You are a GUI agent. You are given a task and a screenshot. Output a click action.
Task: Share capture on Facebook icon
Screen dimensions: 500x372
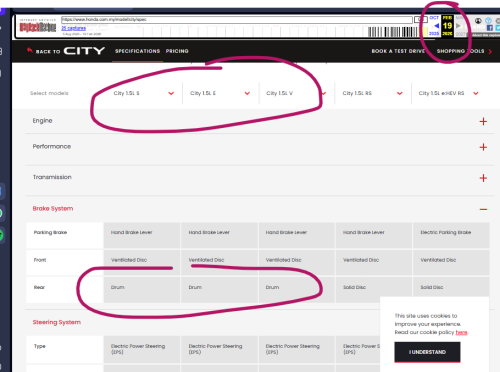pyautogui.click(x=490, y=28)
